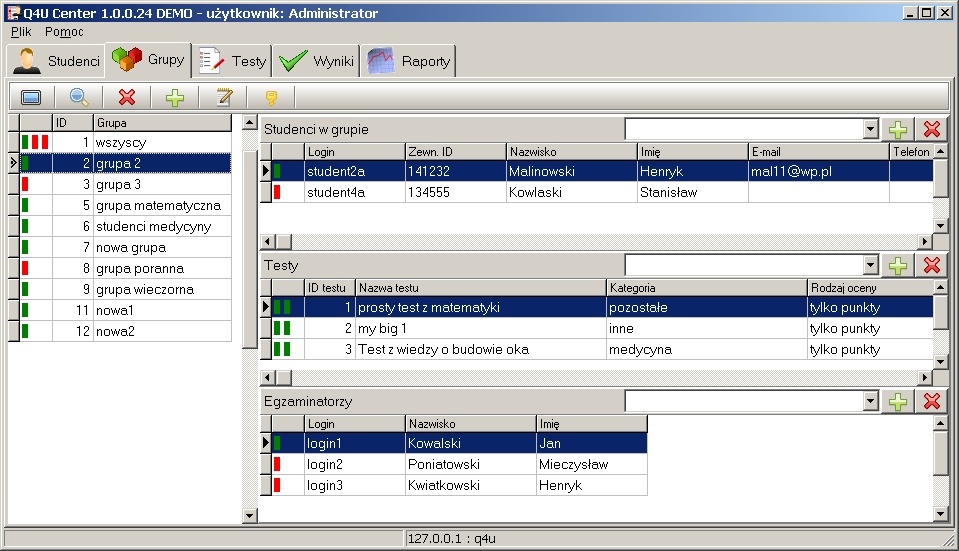The image size is (959, 551).
Task: Click the 'Nazwa testu' column header
Action: (480, 287)
